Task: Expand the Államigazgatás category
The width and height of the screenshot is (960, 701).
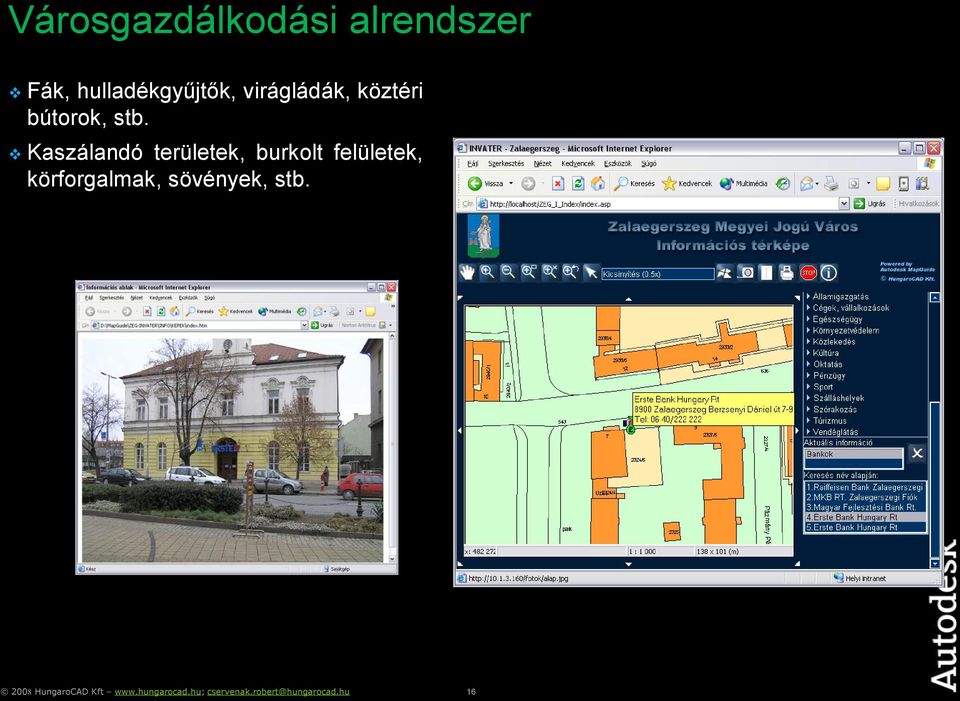Action: pos(836,296)
